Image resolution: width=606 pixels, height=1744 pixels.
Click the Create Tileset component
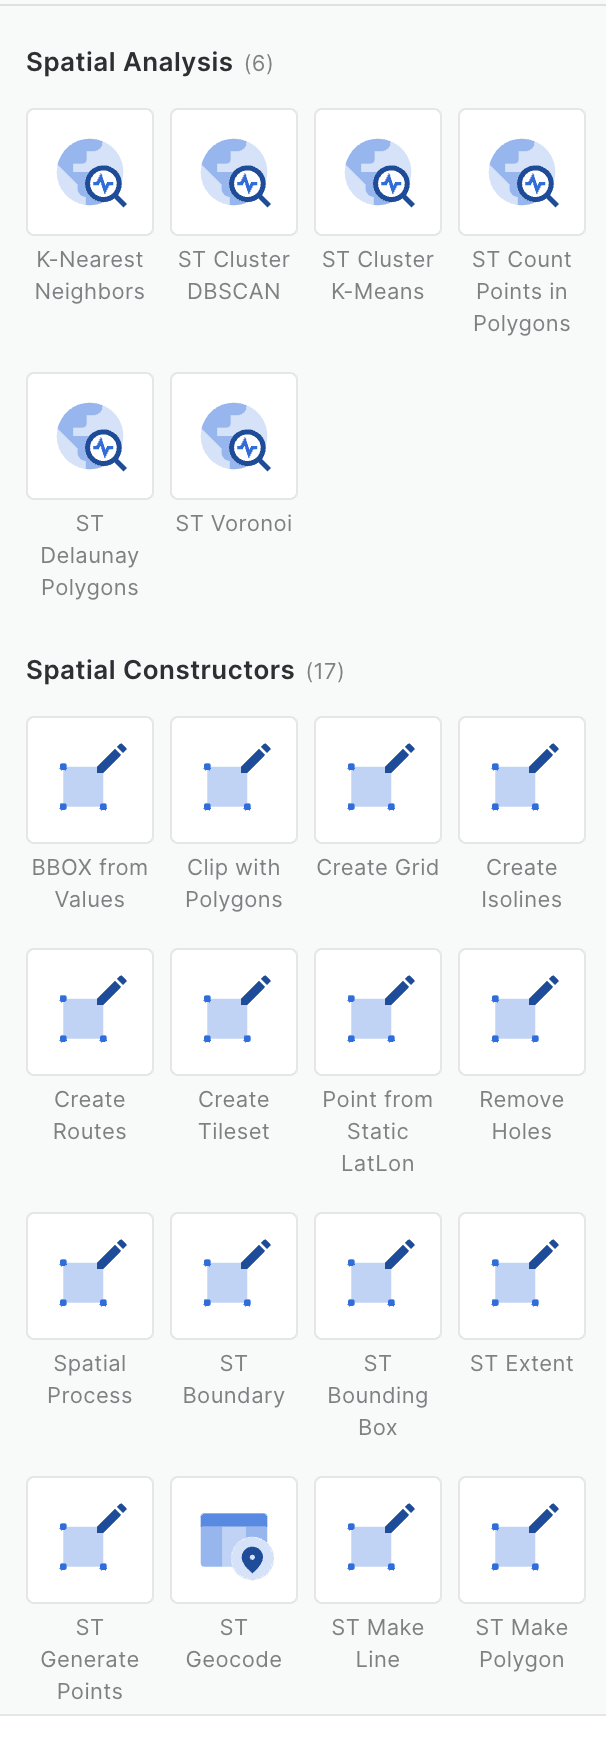(234, 1012)
